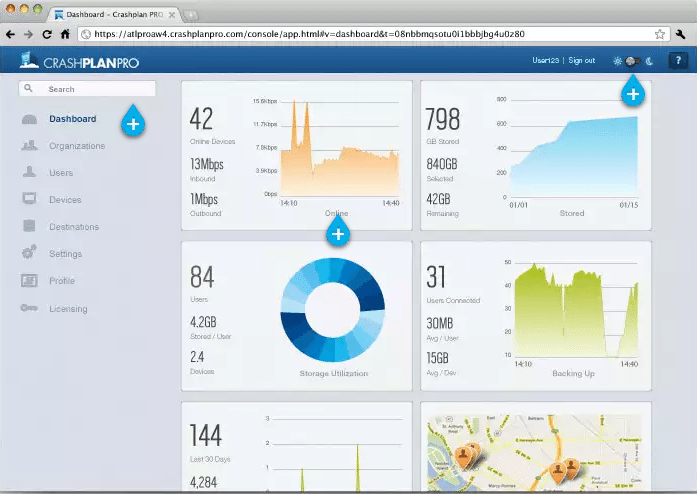Click the Sign out link
The image size is (697, 494).
581,60
